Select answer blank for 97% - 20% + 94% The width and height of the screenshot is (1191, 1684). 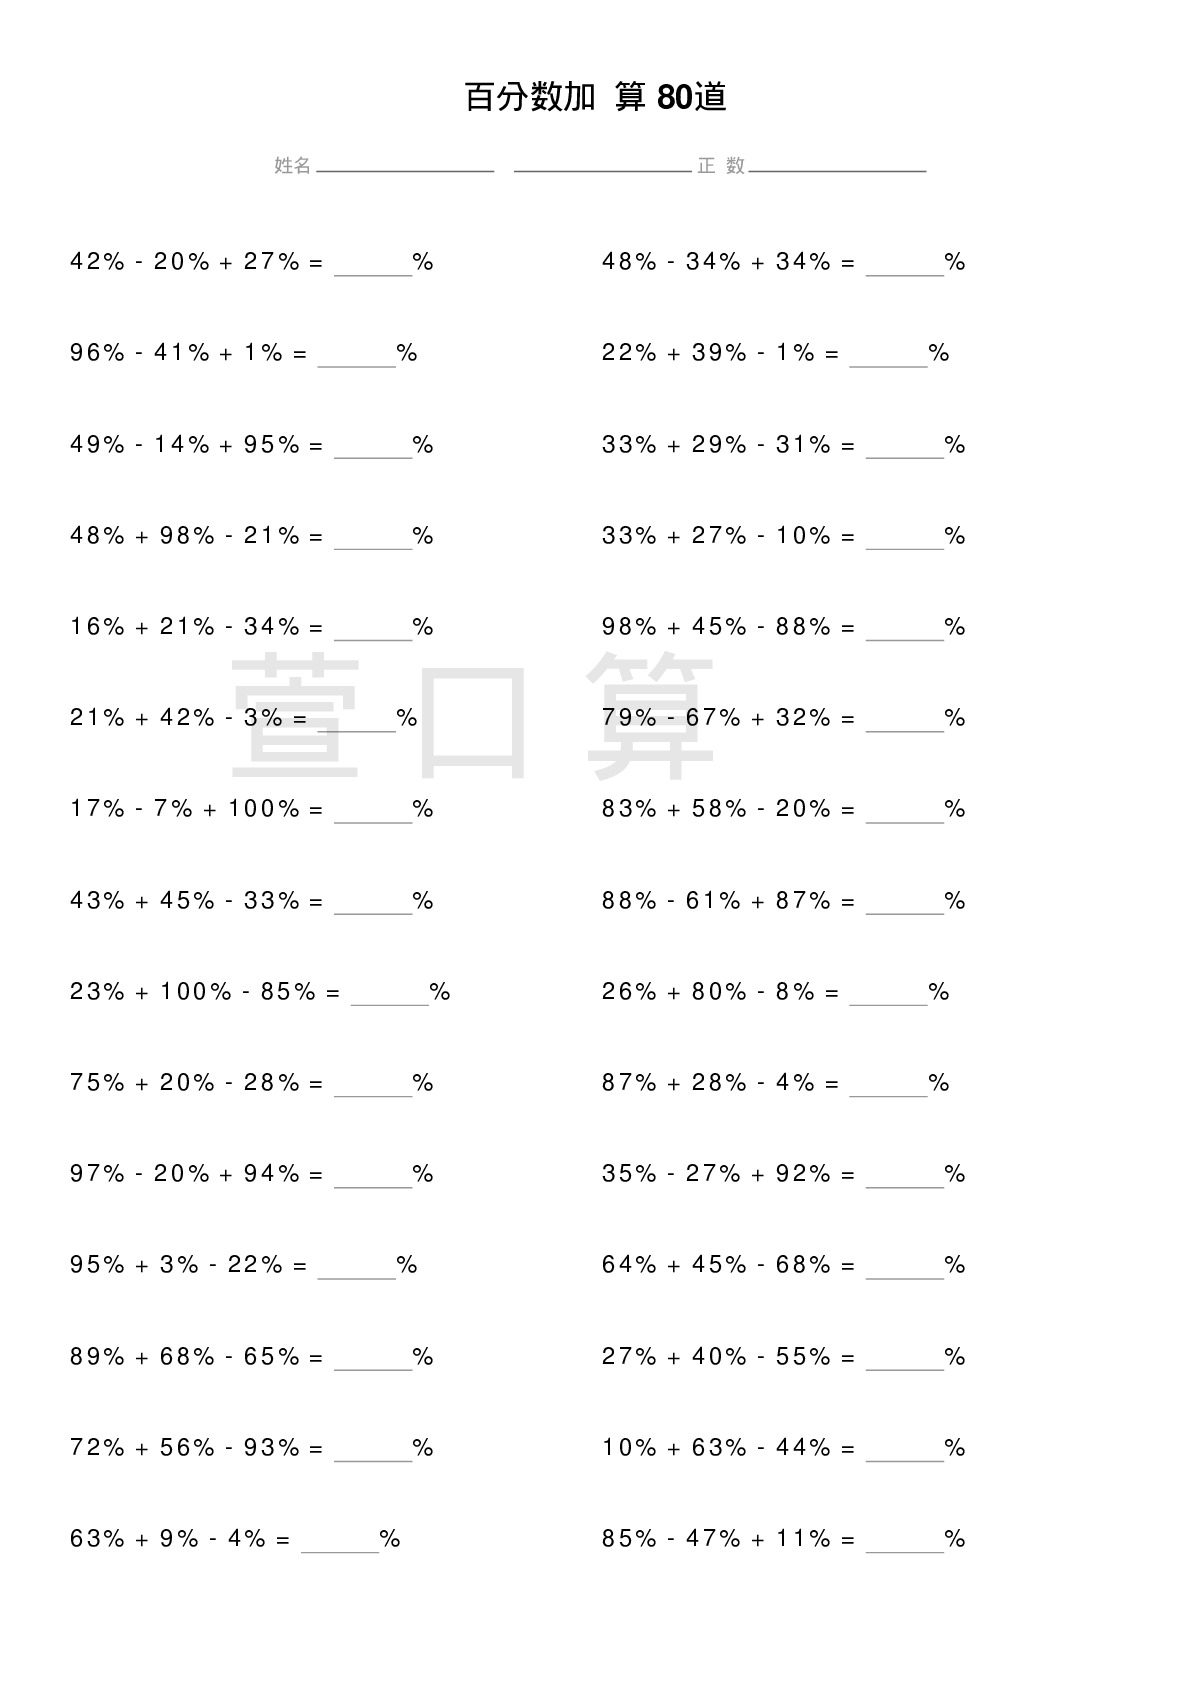click(x=373, y=1175)
